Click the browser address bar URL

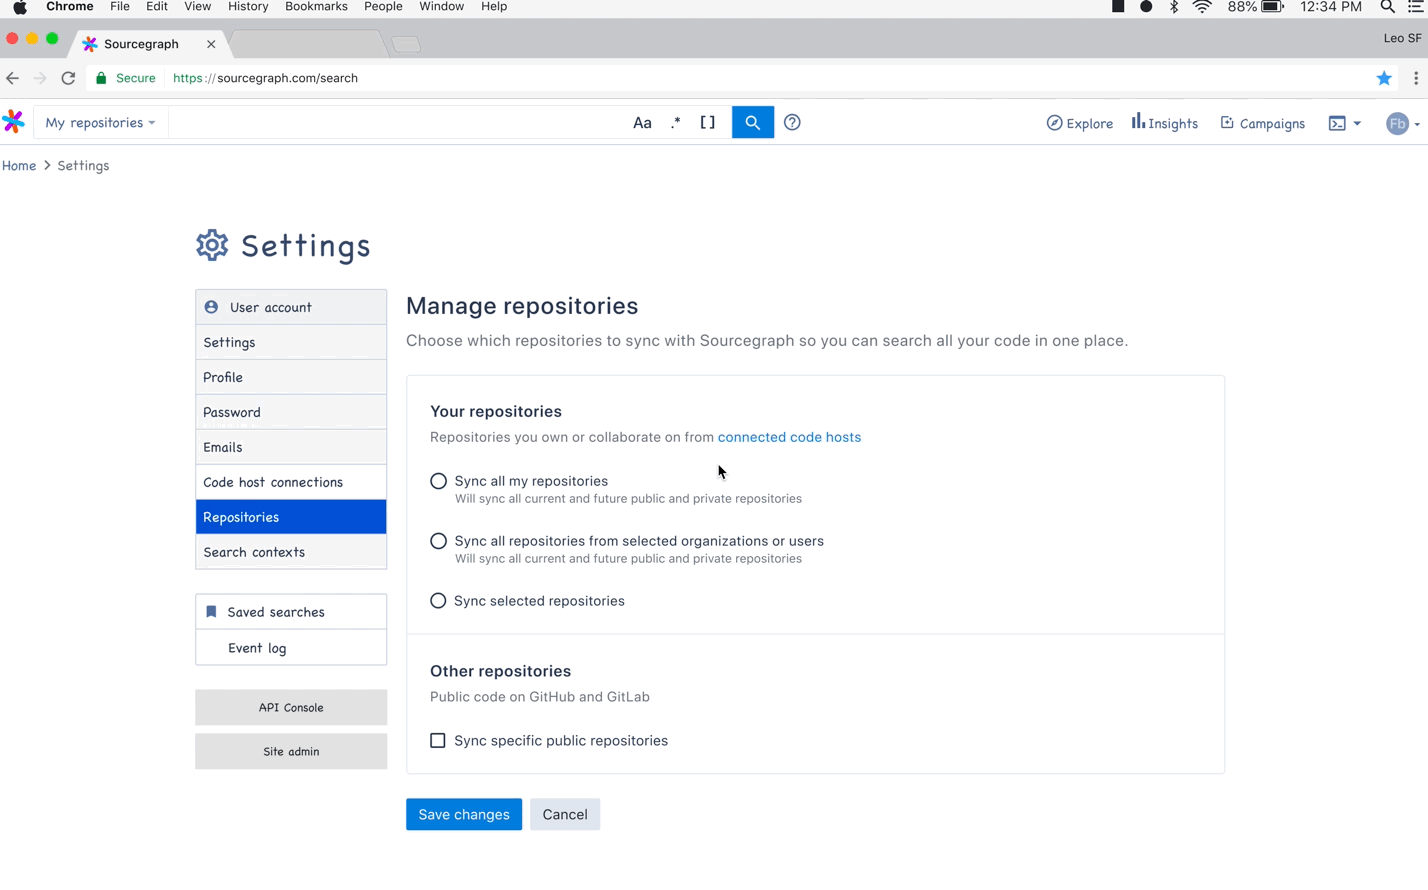pos(265,78)
